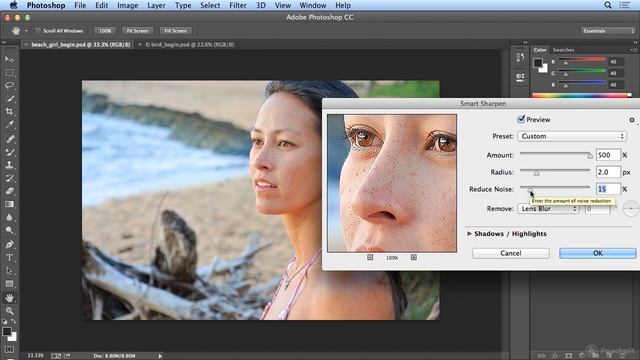
Task: Enable Scroll All Windows checkbox
Action: tap(38, 31)
